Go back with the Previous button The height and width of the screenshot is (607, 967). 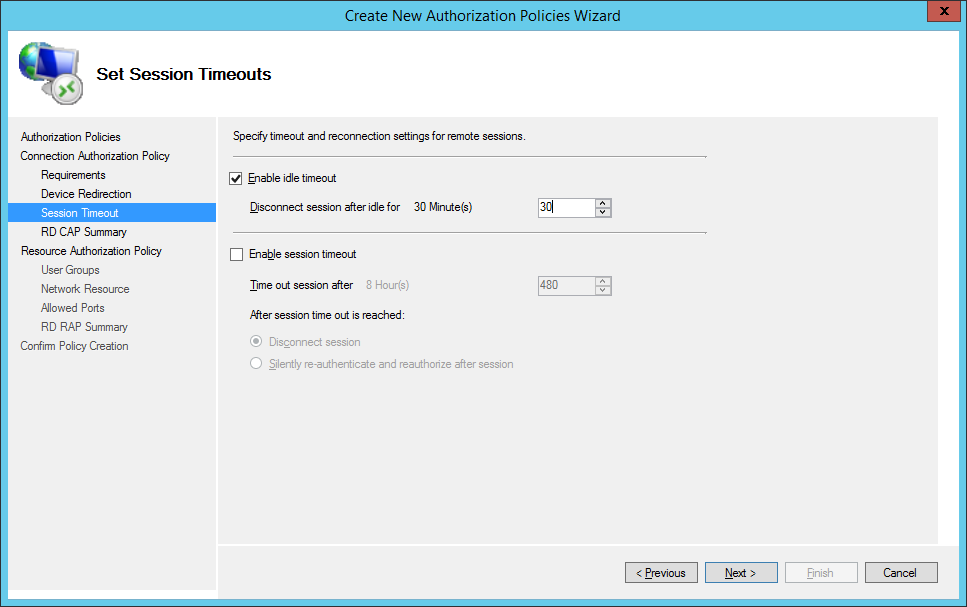[661, 573]
